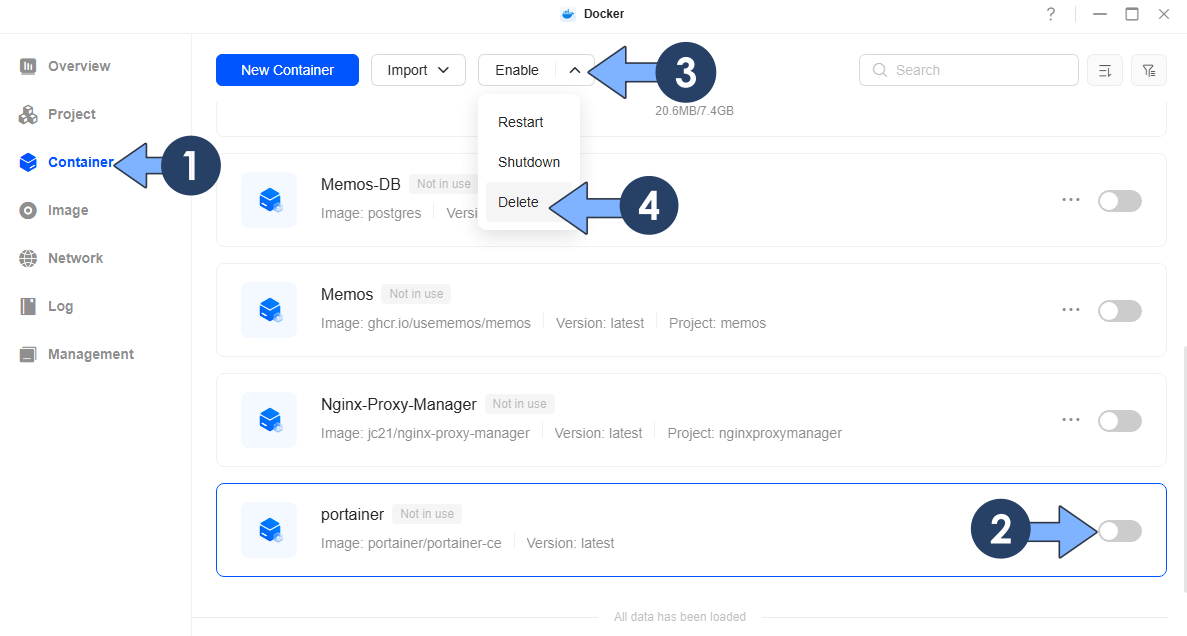Open the Overview section
The height and width of the screenshot is (636, 1187).
(x=64, y=66)
